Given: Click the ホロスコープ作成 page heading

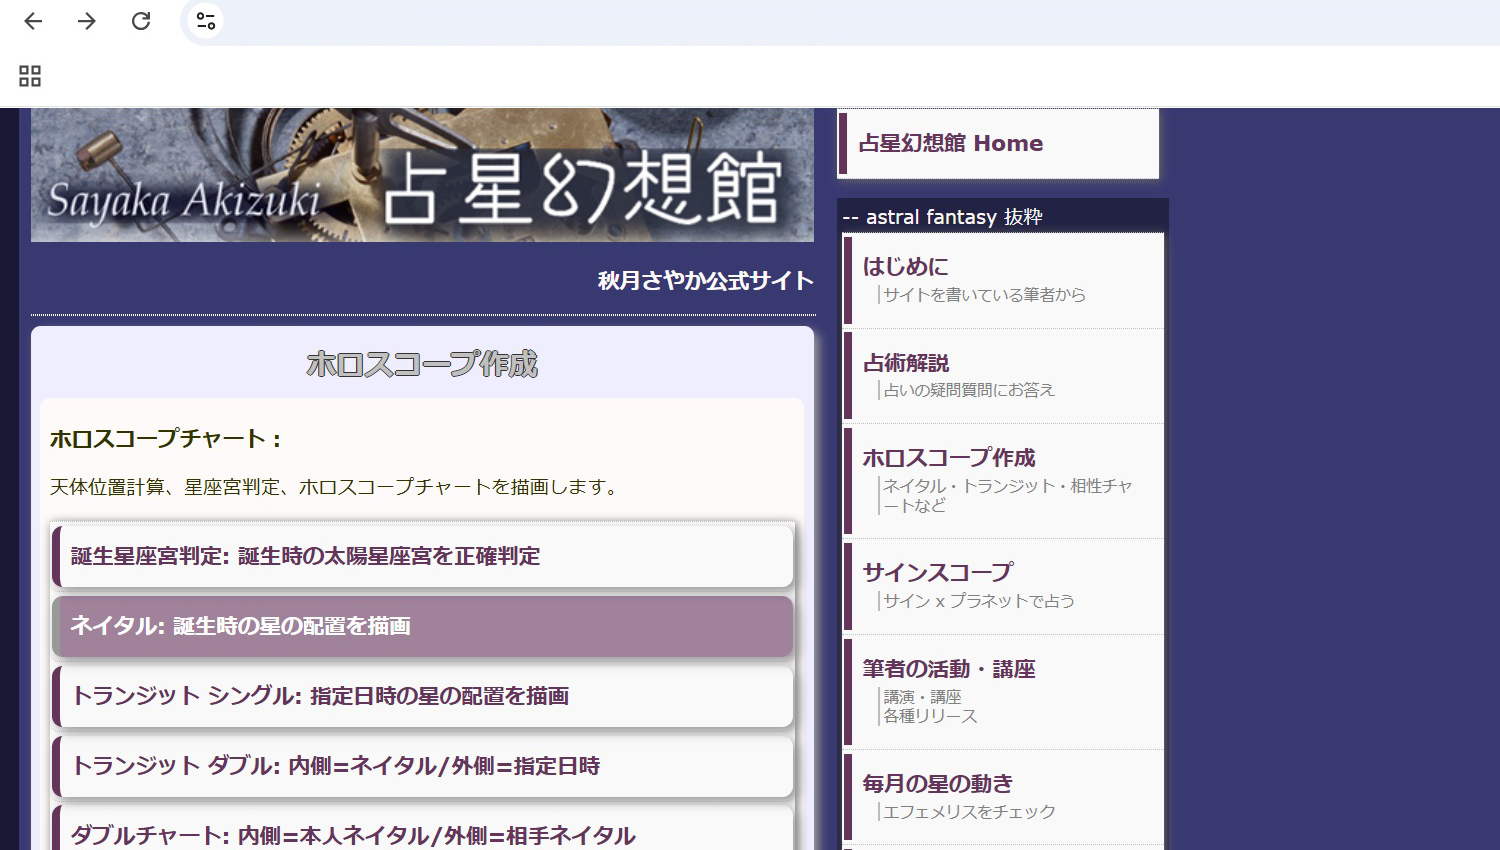Looking at the screenshot, I should point(422,364).
